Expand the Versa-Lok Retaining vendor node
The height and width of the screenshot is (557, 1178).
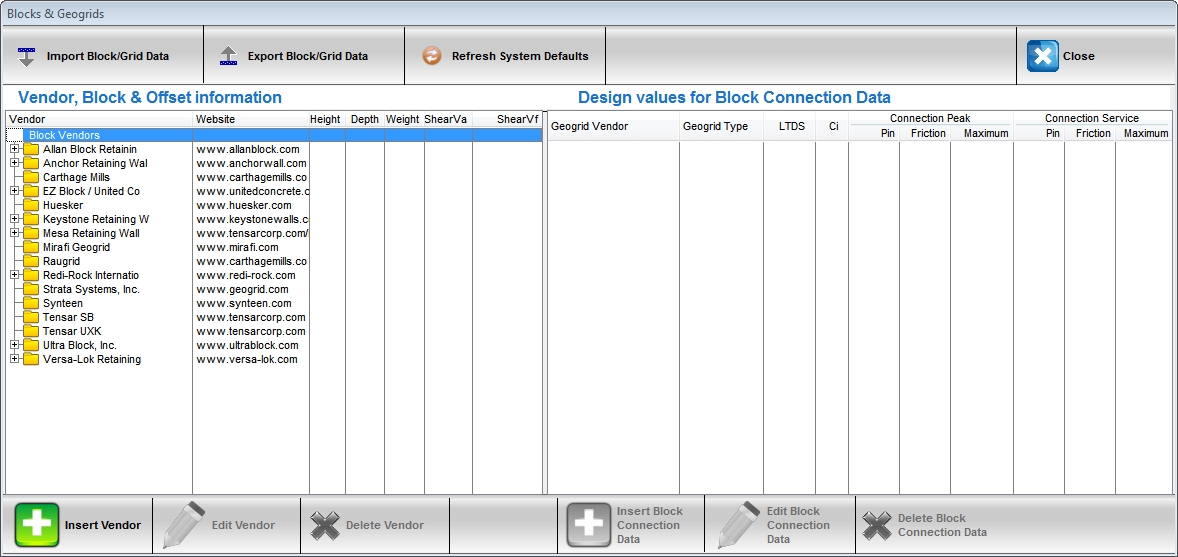tap(15, 359)
